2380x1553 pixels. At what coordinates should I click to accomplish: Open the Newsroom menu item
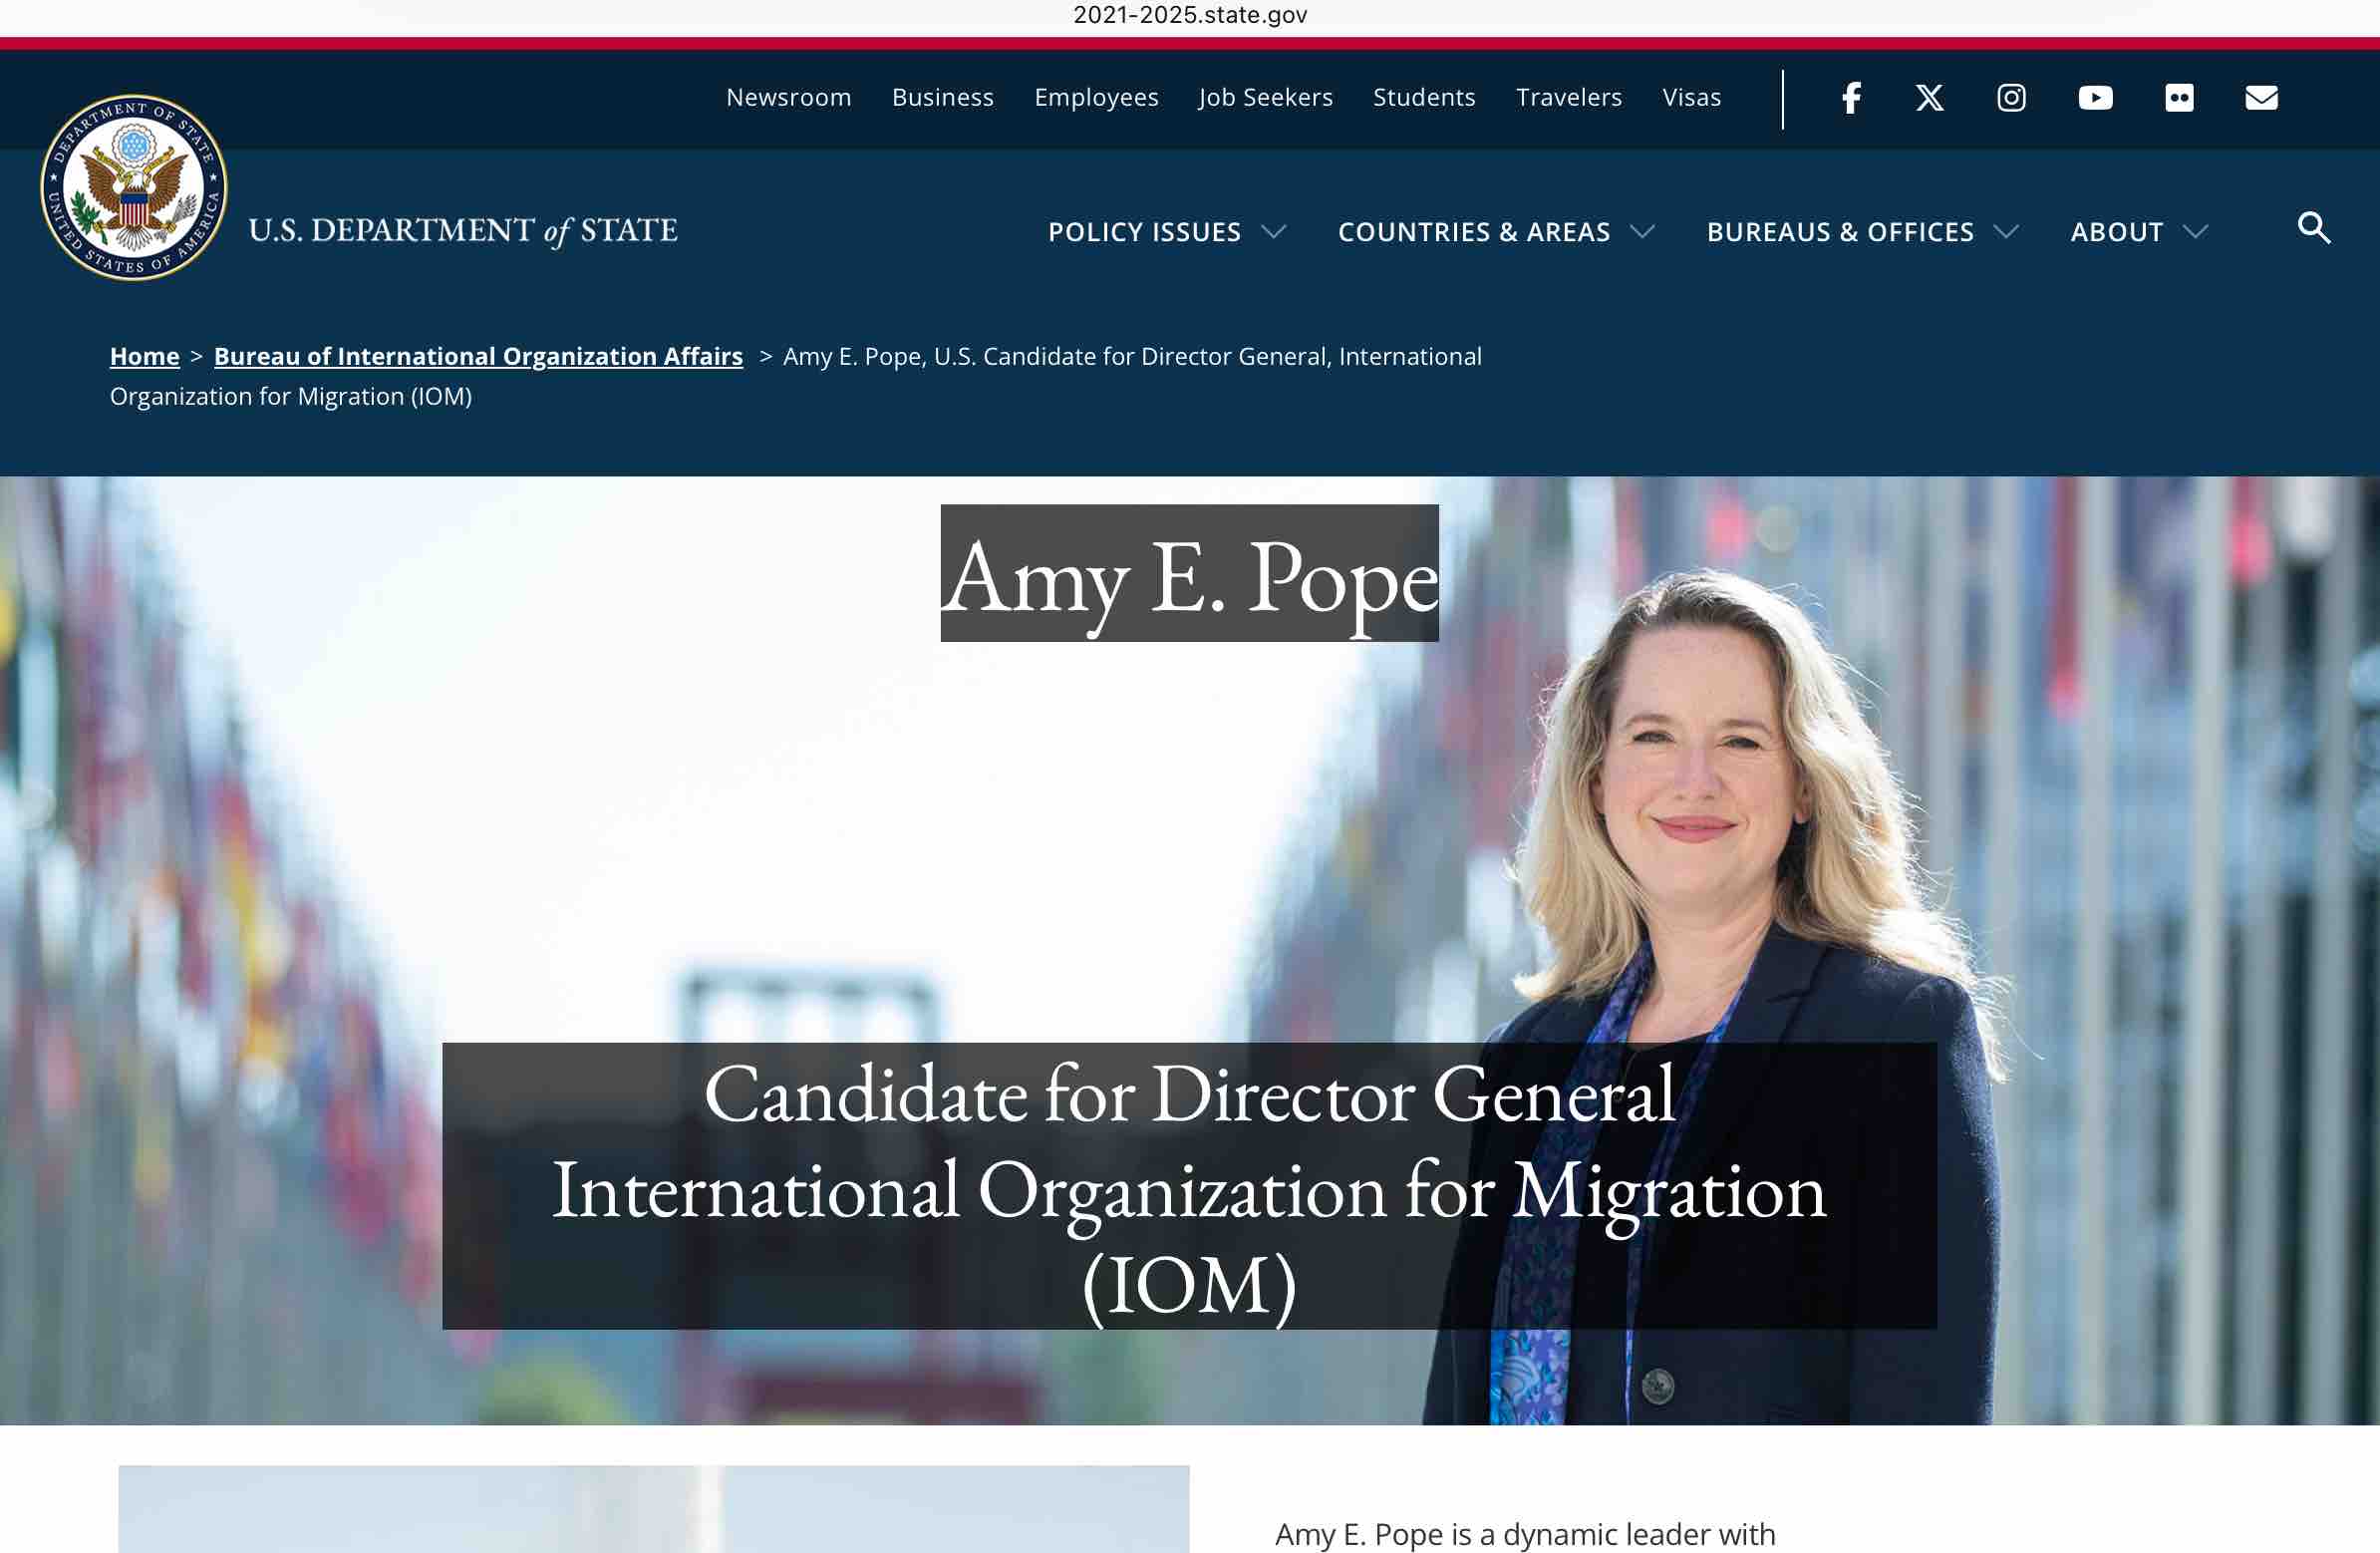(x=788, y=98)
